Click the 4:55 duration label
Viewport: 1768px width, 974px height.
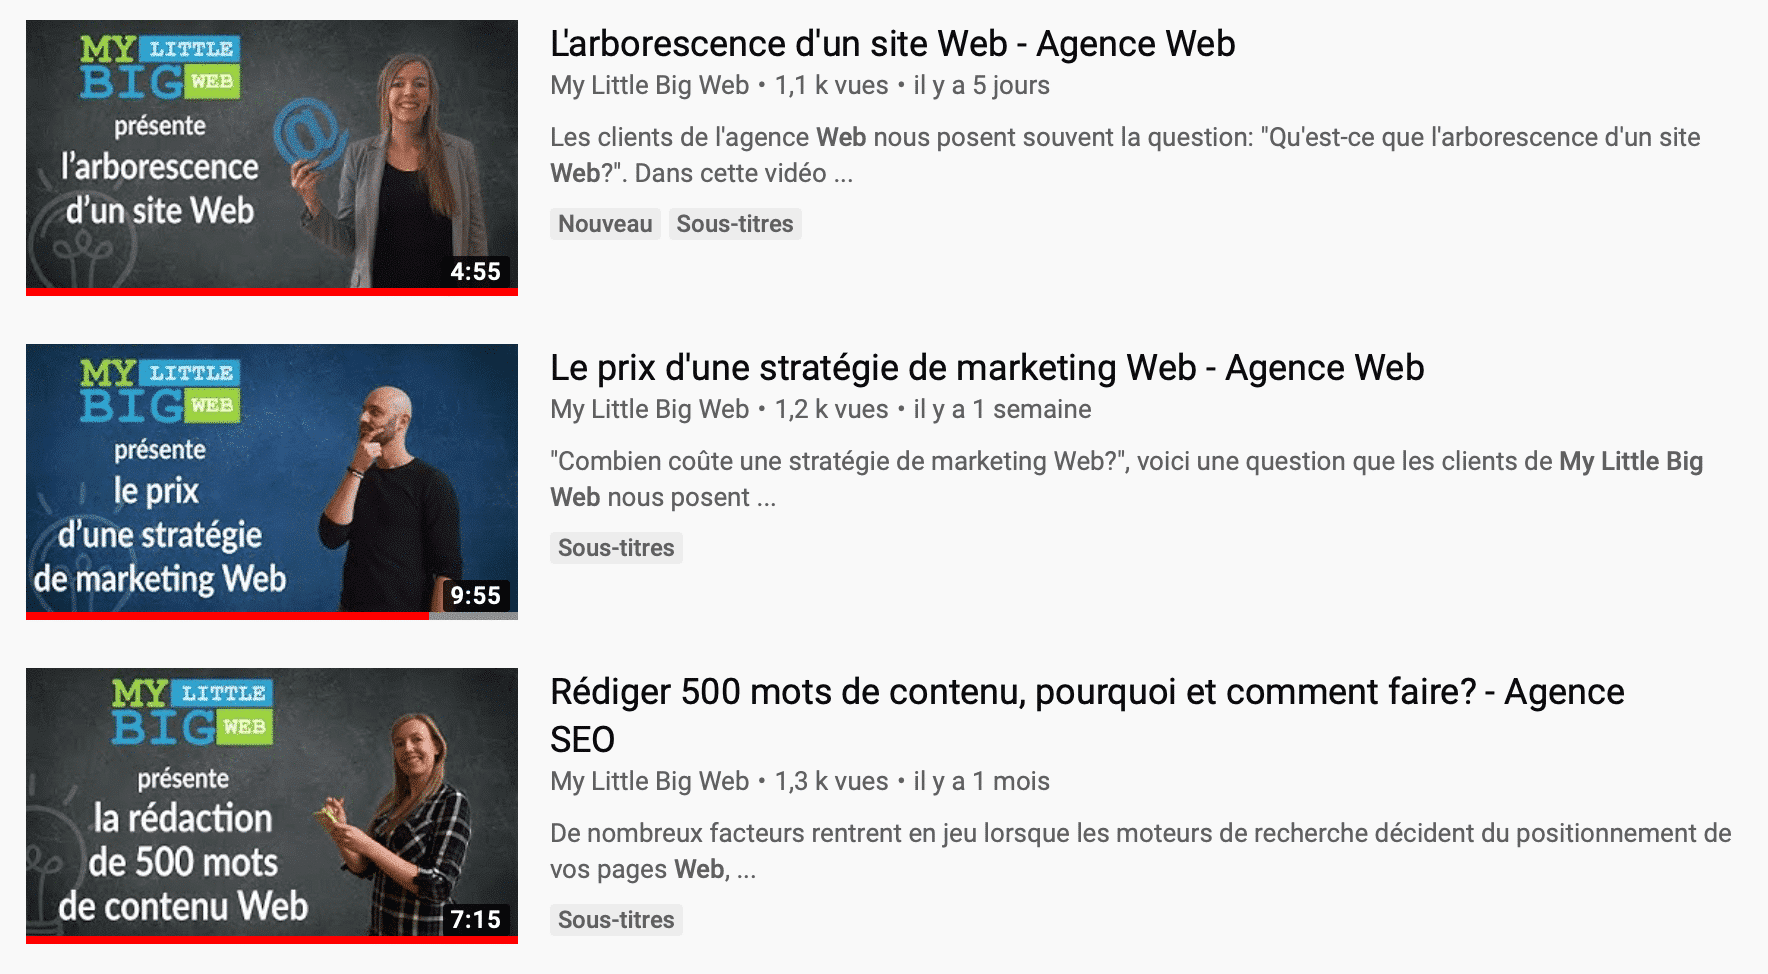tap(475, 271)
